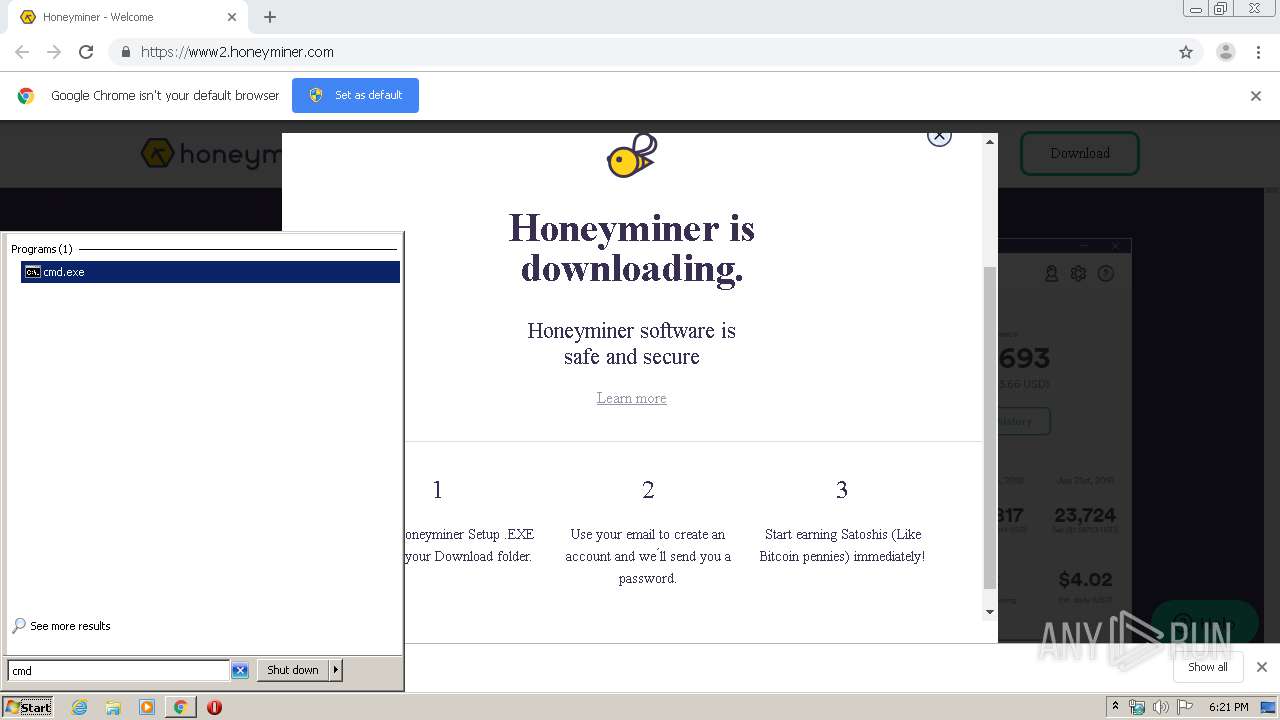Viewport: 1280px width, 720px height.
Task: Click the browser forward arrow
Action: 54,52
